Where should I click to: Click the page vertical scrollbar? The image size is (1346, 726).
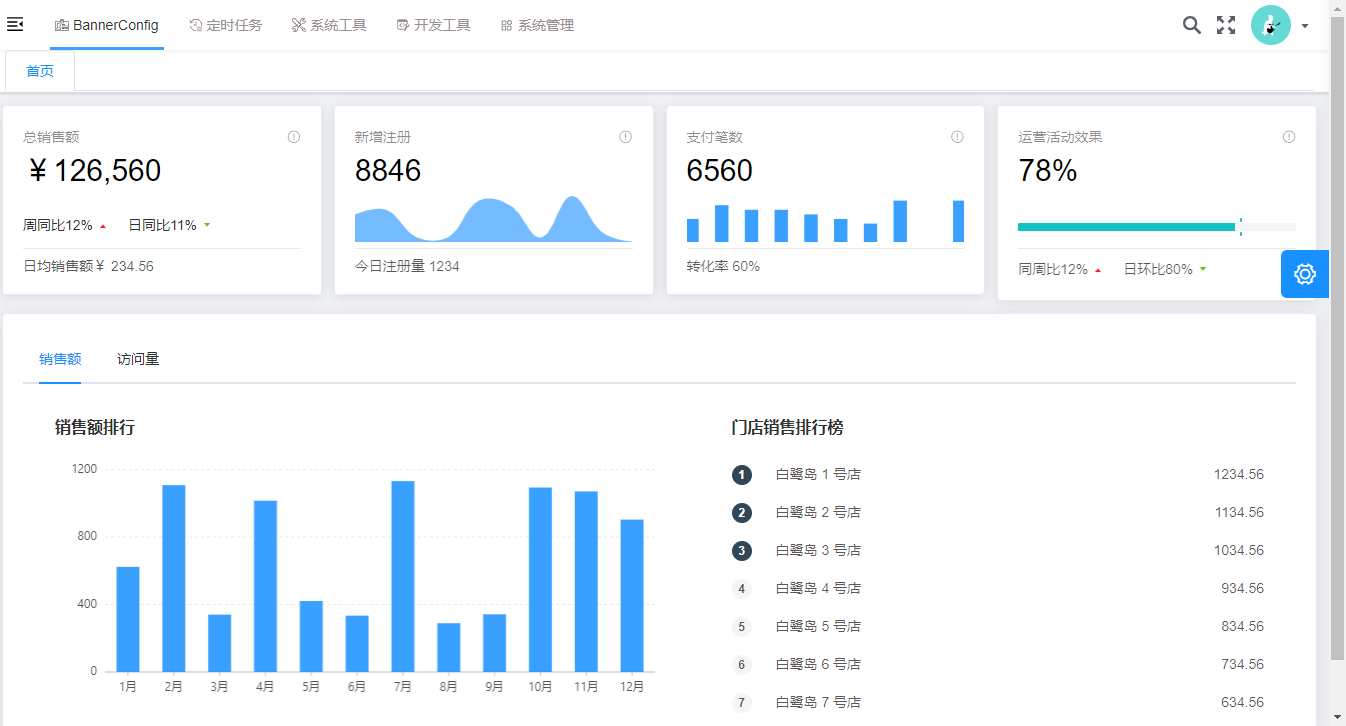click(x=1337, y=340)
